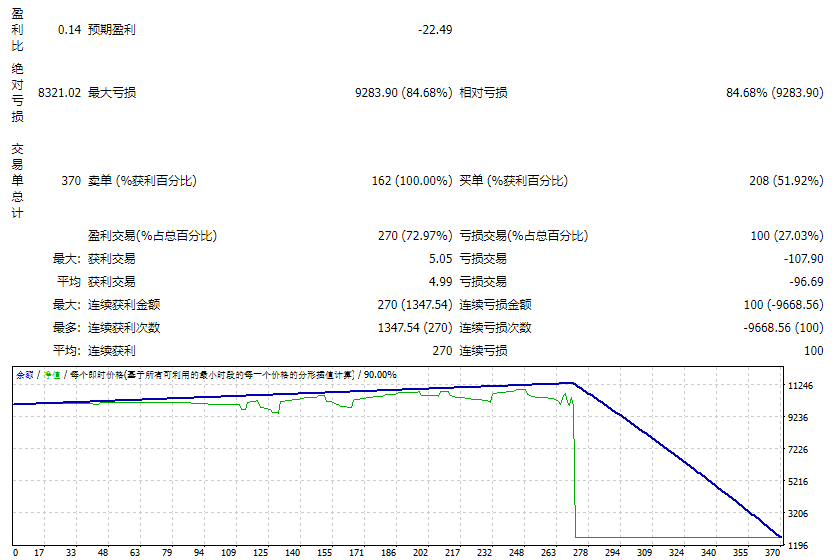Click the short positions value "162 (100.00%)"

tap(412, 181)
